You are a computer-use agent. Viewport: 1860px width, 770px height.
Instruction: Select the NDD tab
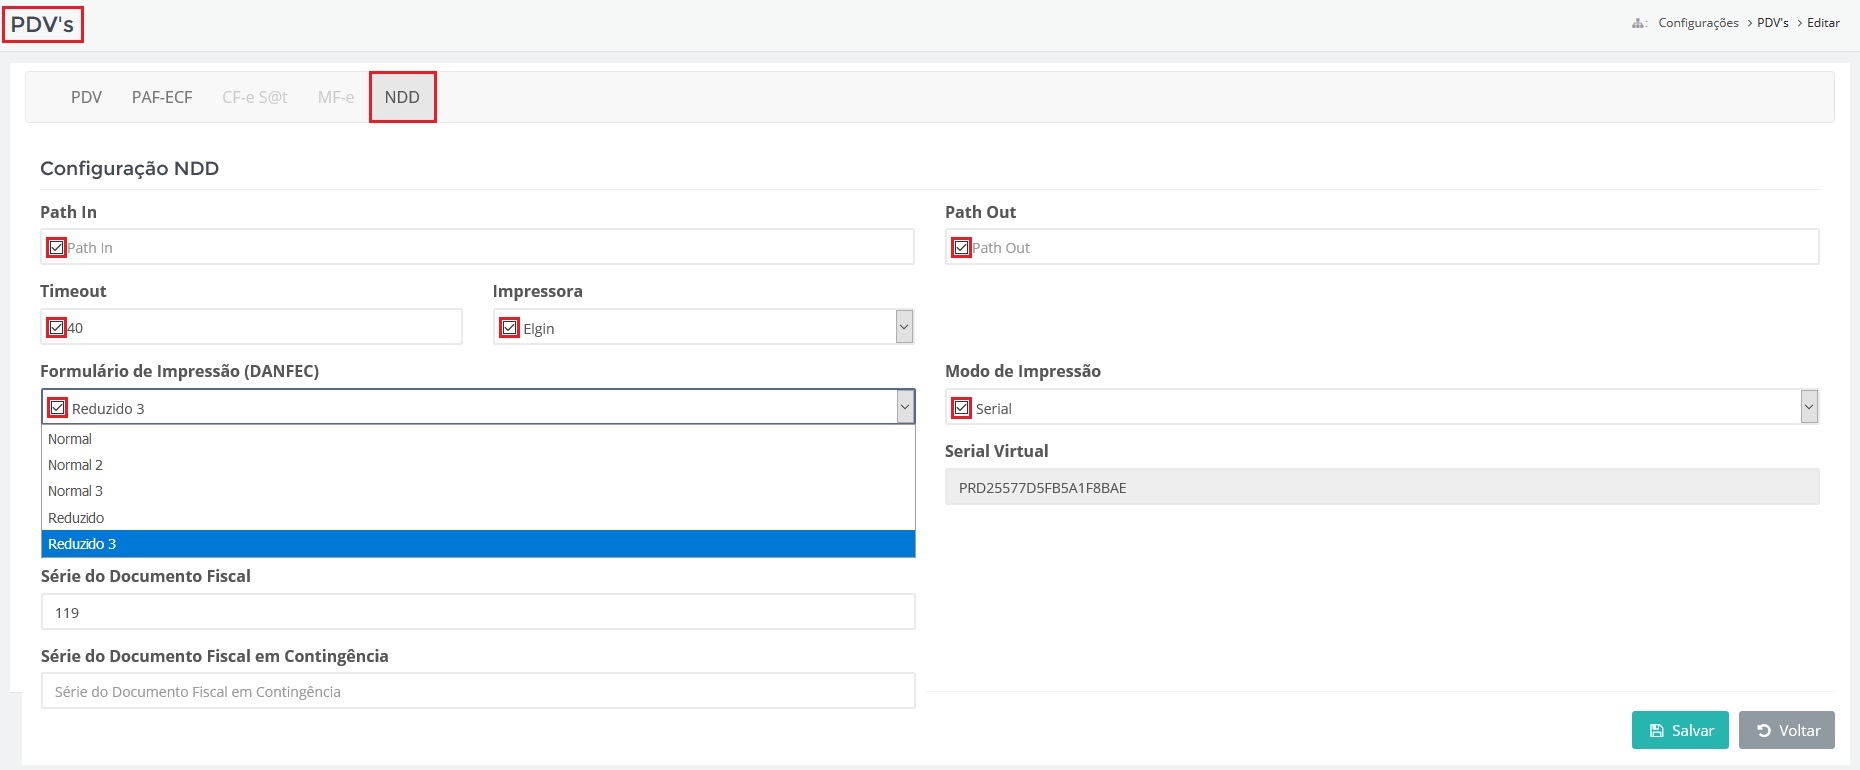402,97
